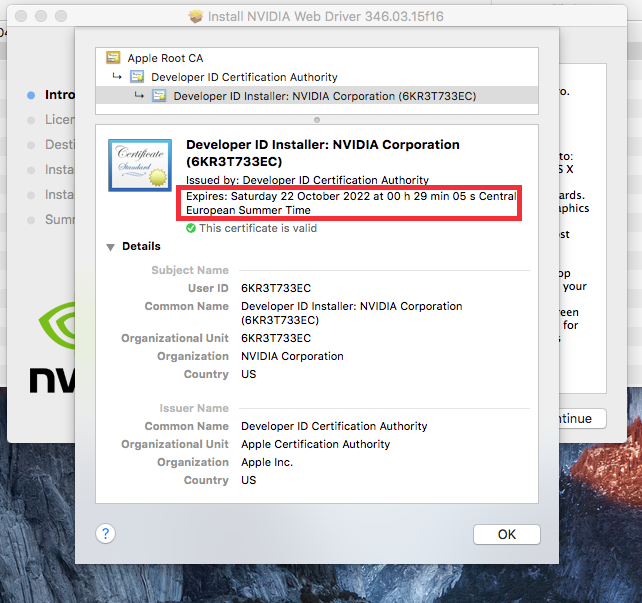This screenshot has height=603, width=642.
Task: Click the issuer Country value US
Action: pyautogui.click(x=249, y=480)
